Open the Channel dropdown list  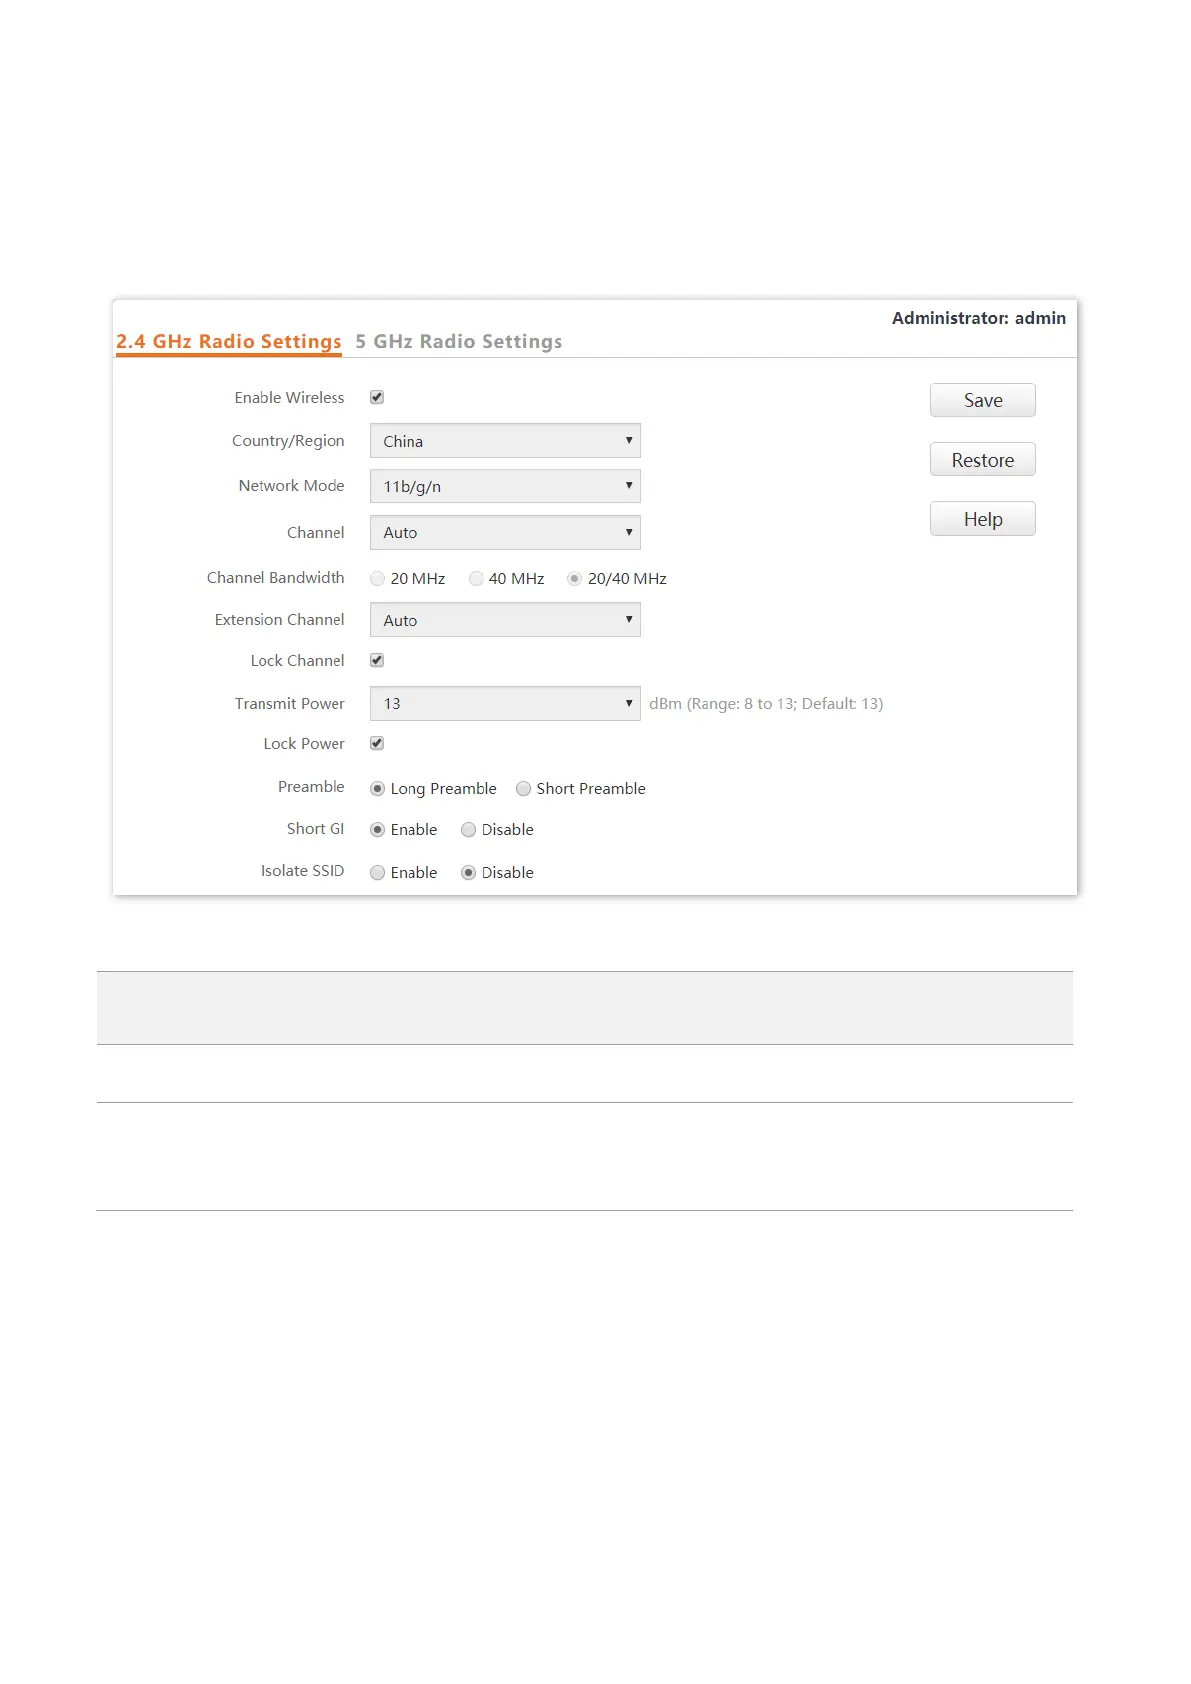[x=504, y=533]
